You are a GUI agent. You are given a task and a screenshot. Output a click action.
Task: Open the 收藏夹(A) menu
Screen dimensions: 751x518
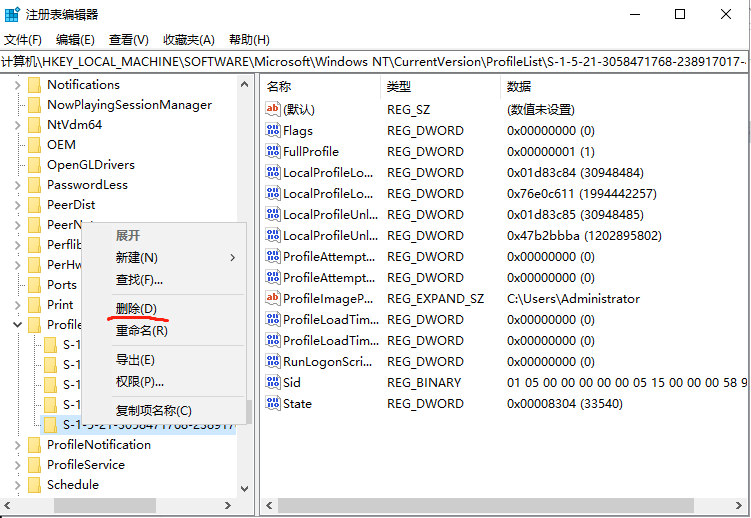(189, 40)
